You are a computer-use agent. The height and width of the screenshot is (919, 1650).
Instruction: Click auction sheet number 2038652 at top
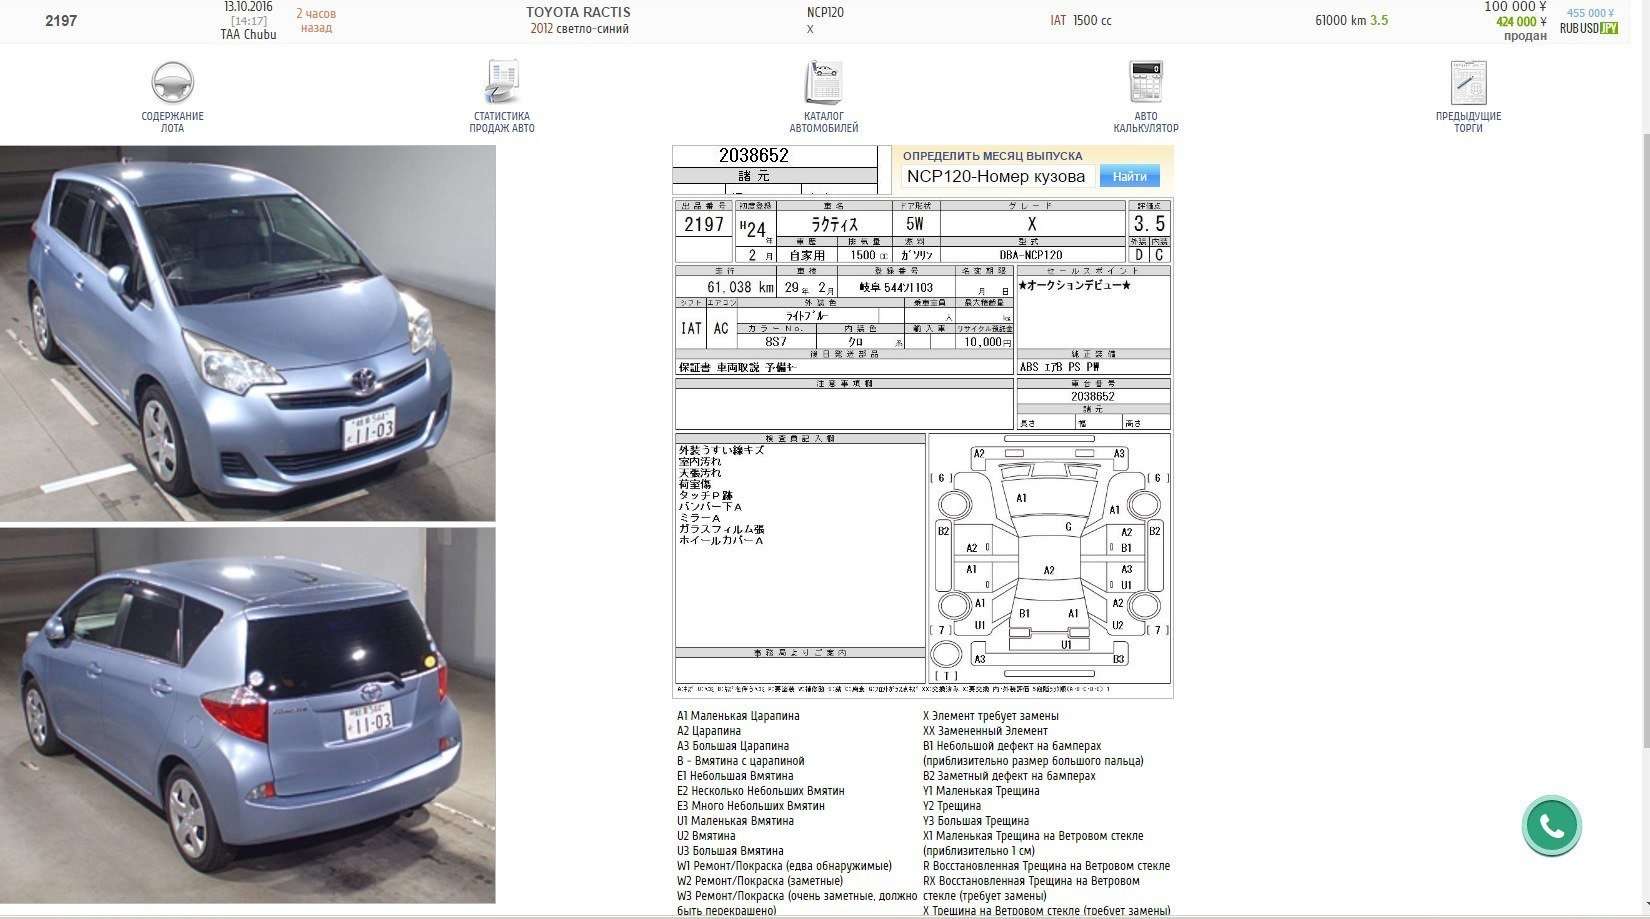tap(754, 155)
